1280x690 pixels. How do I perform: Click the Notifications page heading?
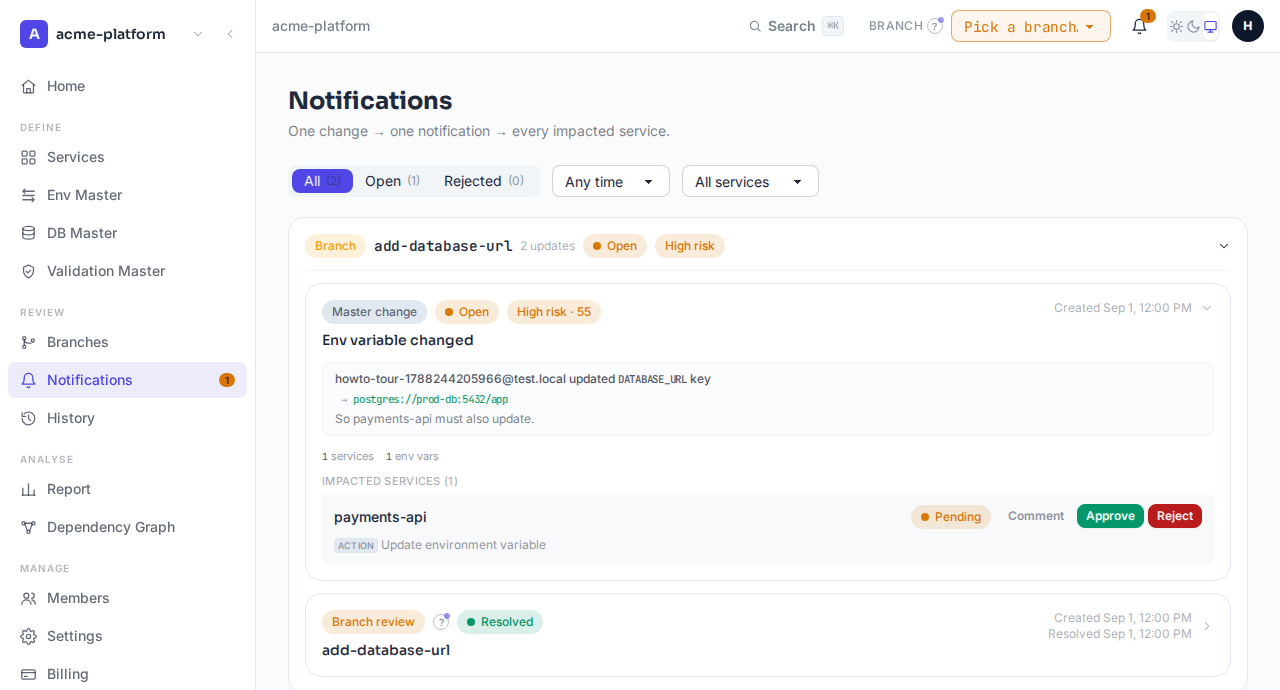coord(370,100)
